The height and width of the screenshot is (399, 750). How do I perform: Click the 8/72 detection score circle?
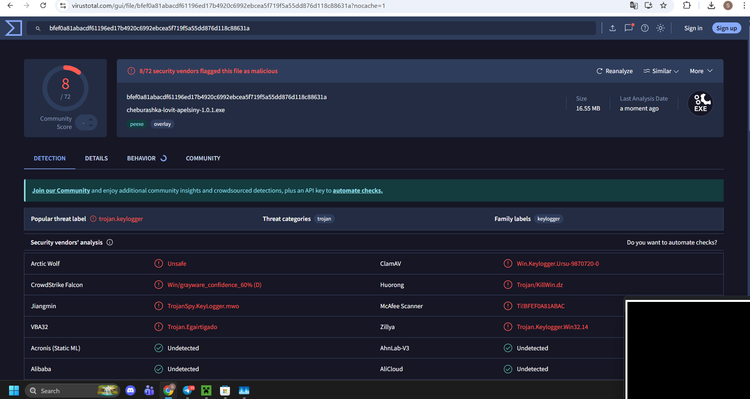[66, 89]
